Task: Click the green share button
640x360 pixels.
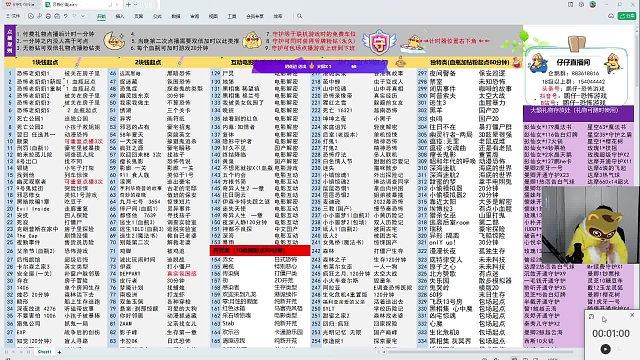Action: click(627, 16)
